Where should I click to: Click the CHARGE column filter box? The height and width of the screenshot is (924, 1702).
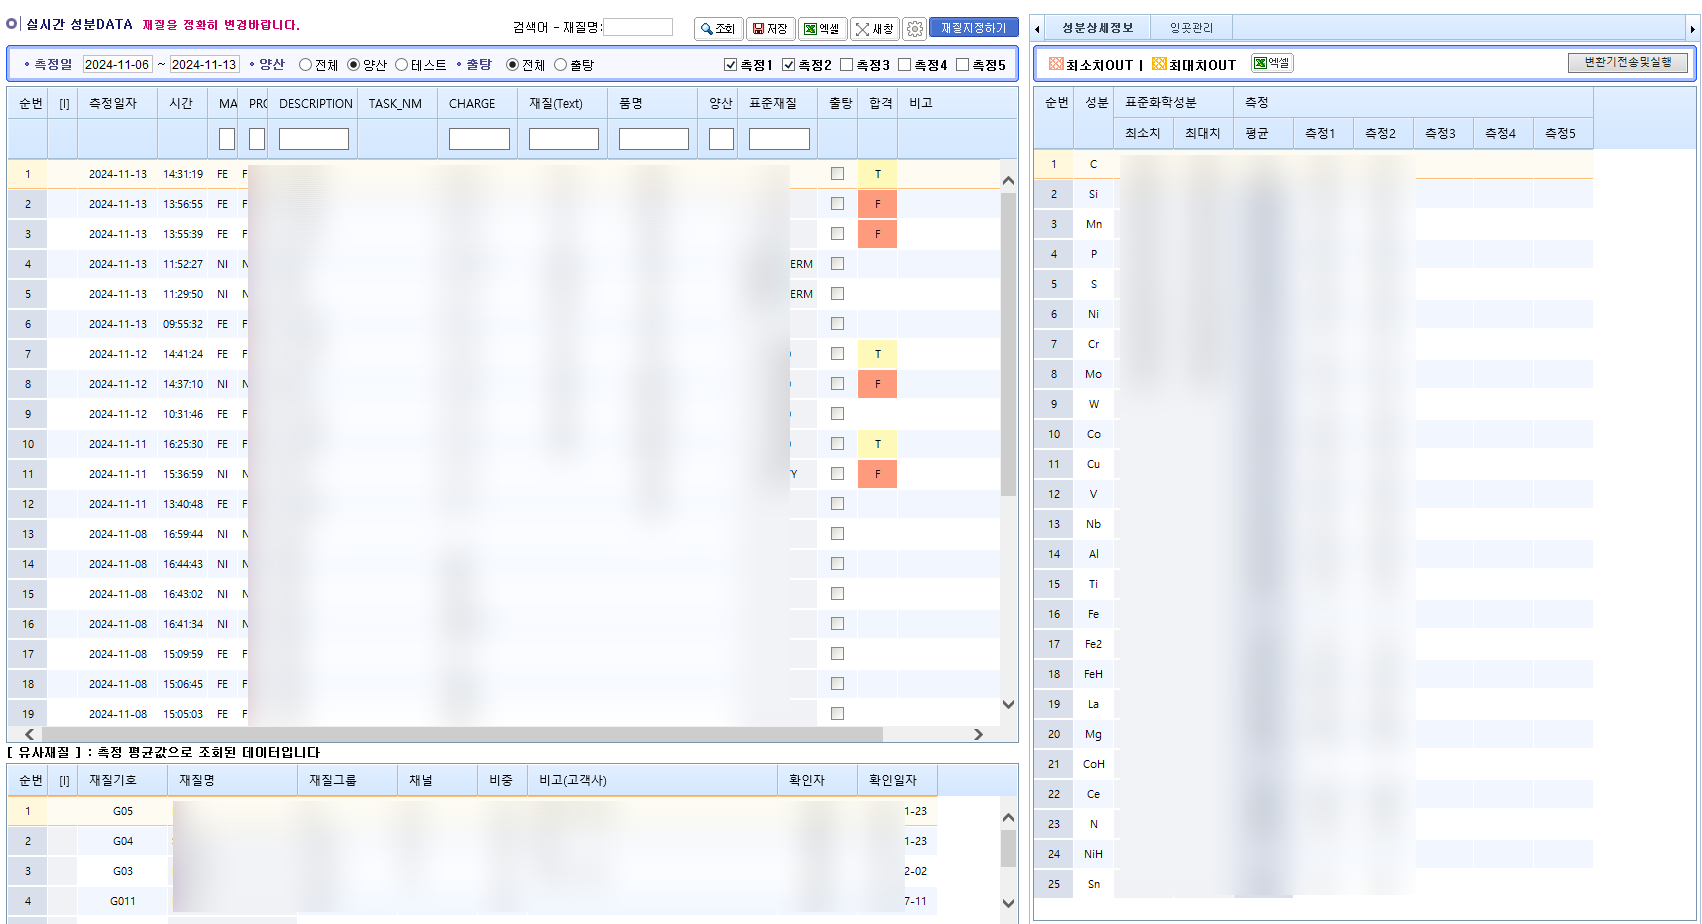479,139
